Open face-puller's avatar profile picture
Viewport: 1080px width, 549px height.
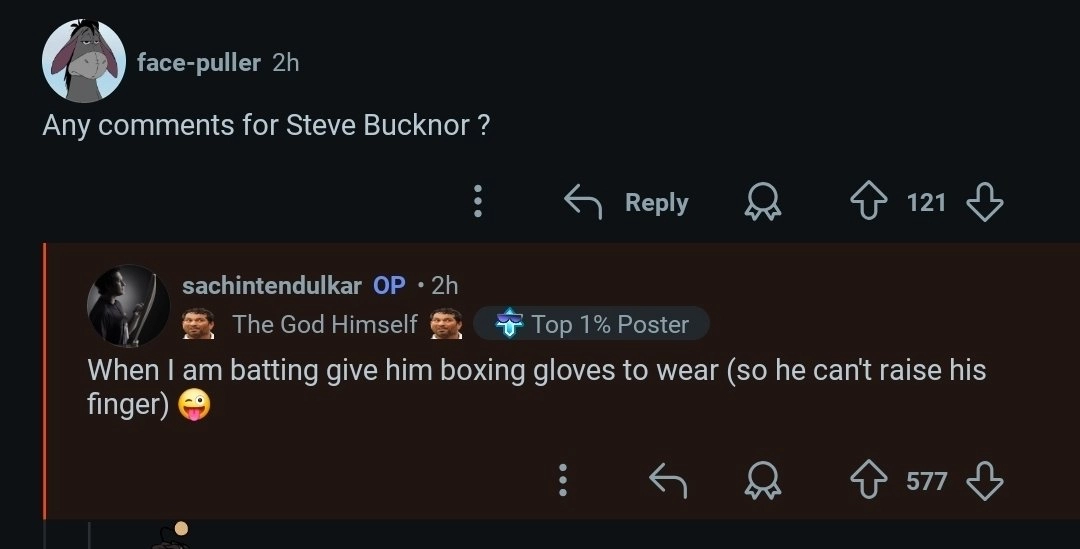[84, 61]
